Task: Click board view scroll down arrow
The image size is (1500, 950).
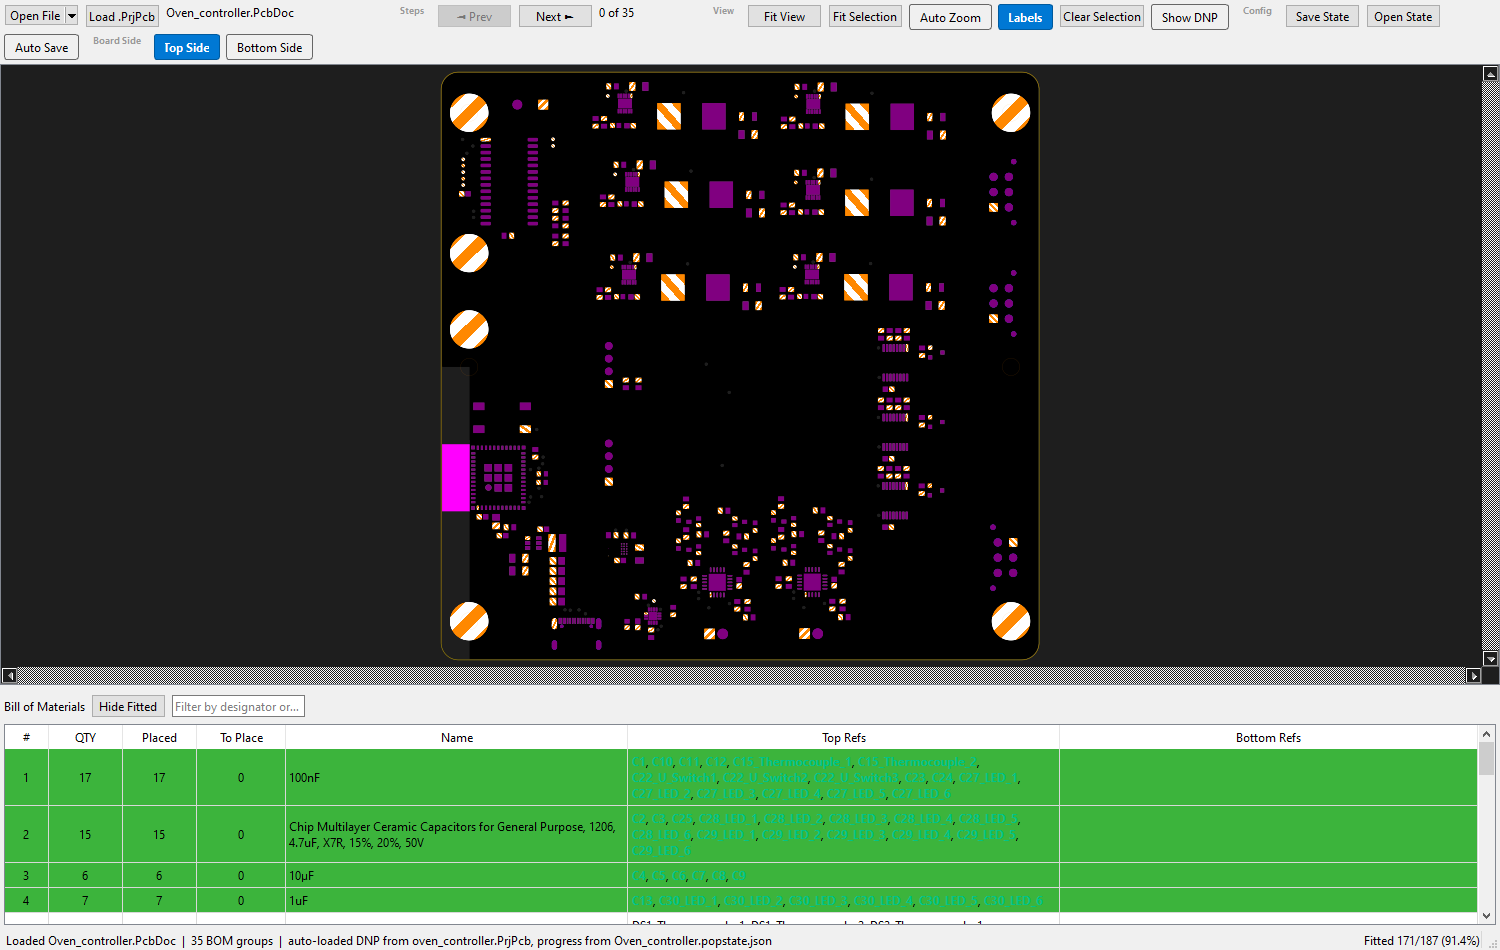Action: (1490, 658)
